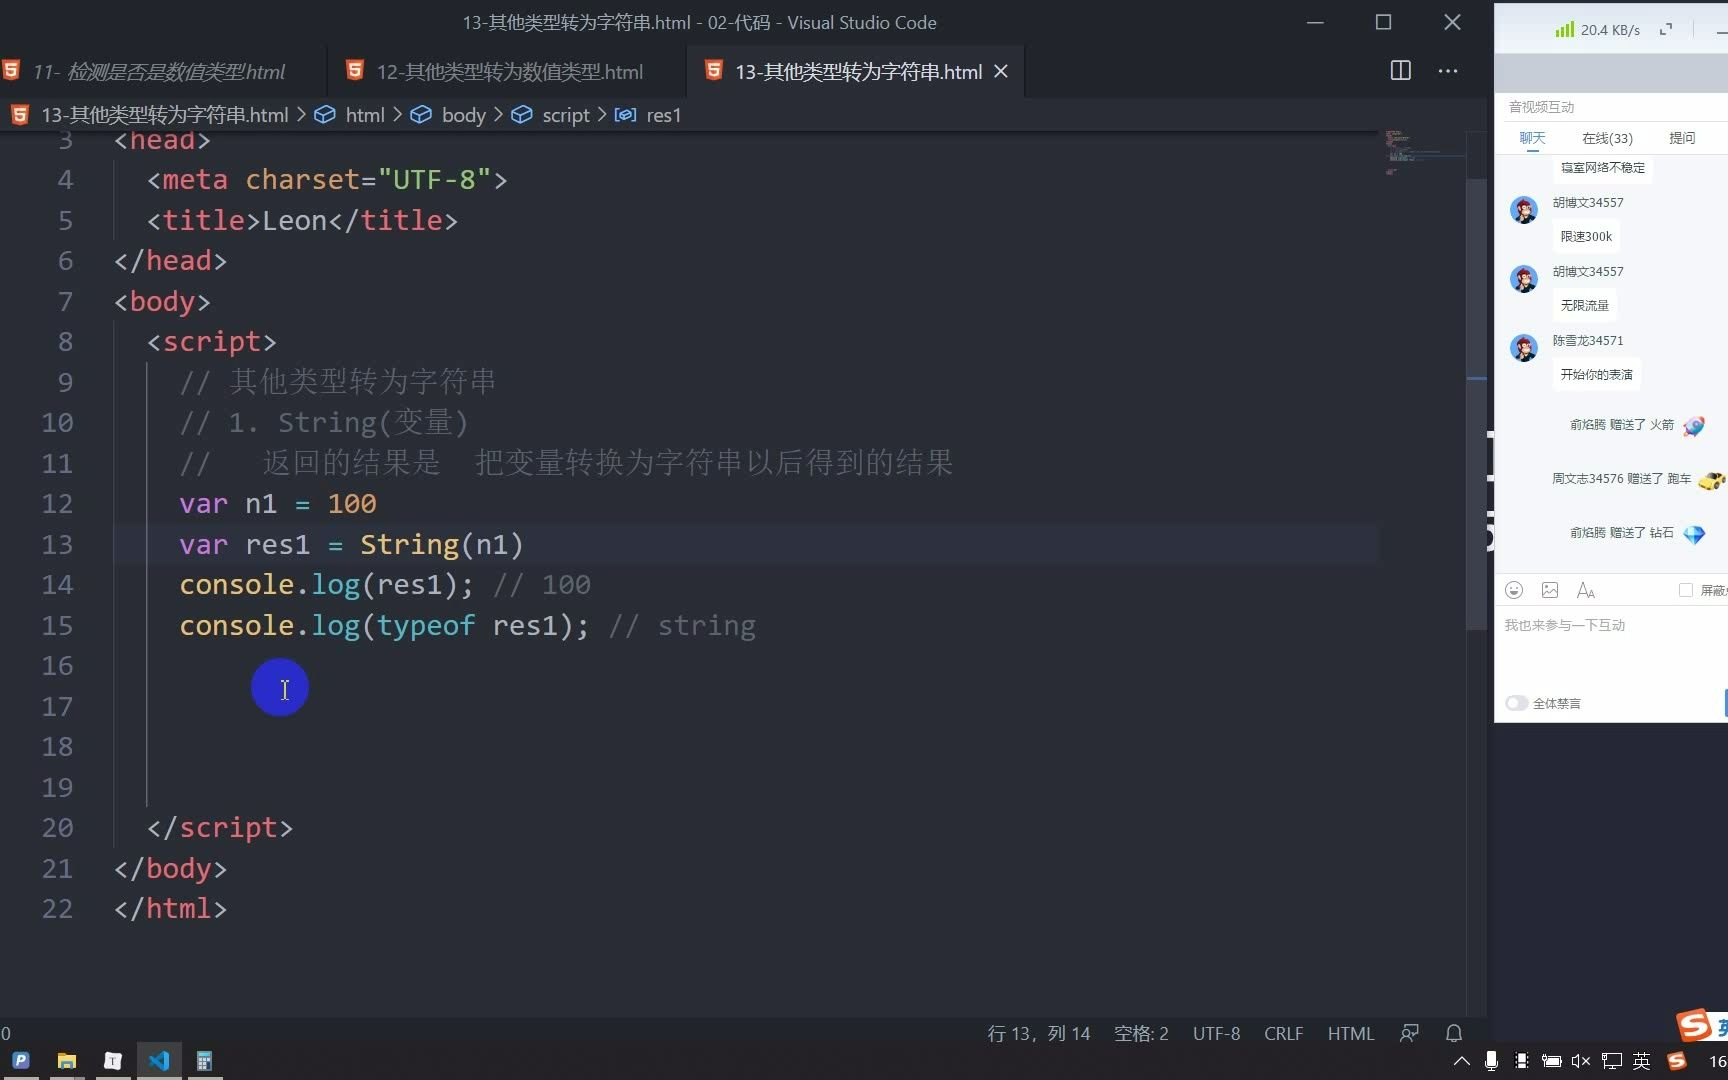This screenshot has height=1080, width=1728.
Task: Open the 在线(33) tab in chat panel
Action: coord(1607,138)
